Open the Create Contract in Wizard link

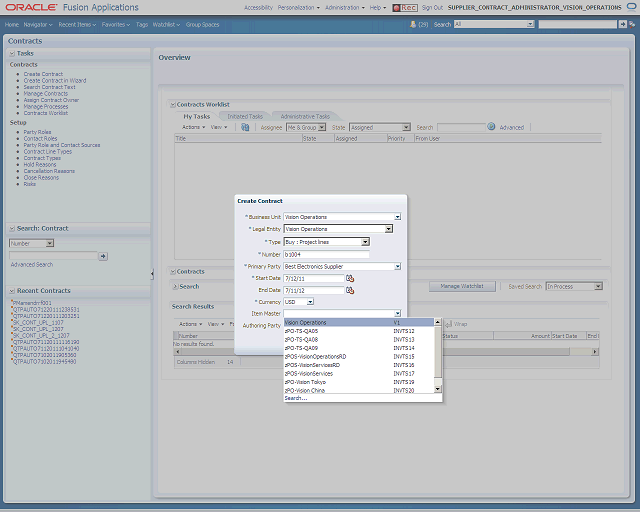coord(55,81)
